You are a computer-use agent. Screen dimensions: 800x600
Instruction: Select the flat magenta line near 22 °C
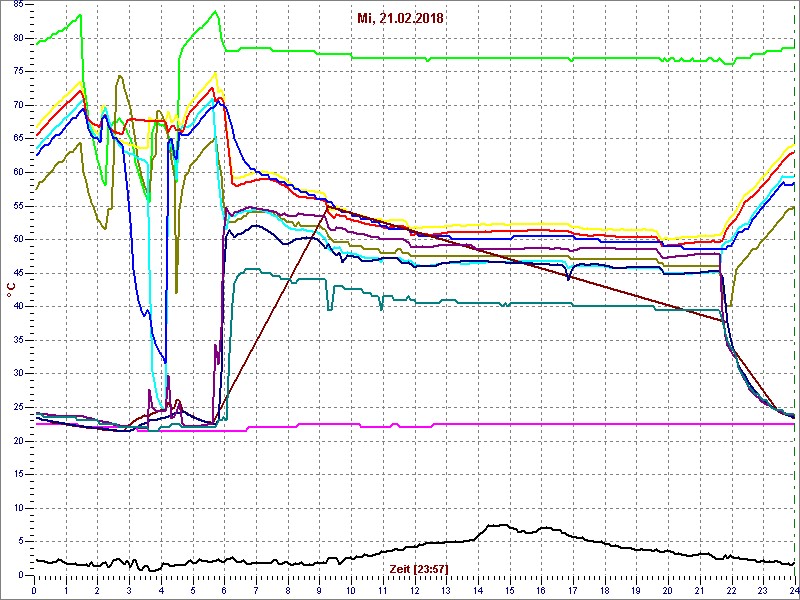pyautogui.click(x=500, y=424)
